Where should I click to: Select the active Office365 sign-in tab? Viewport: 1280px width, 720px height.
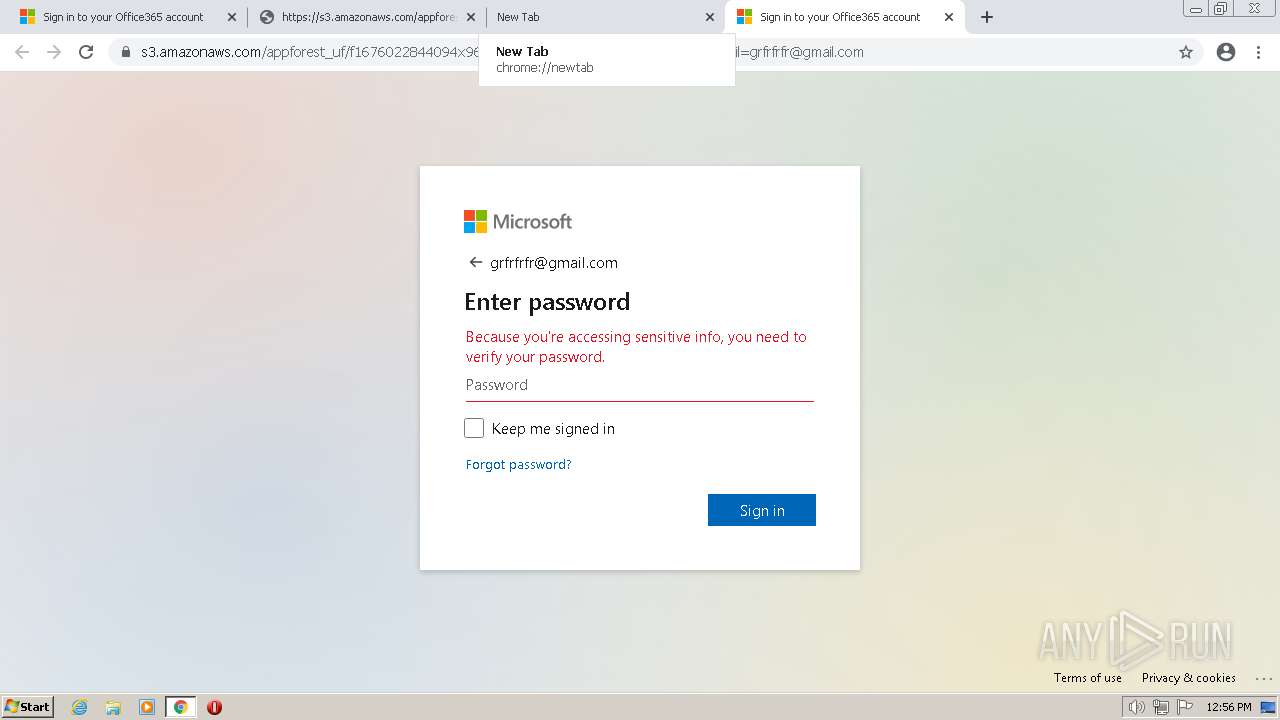click(x=844, y=17)
